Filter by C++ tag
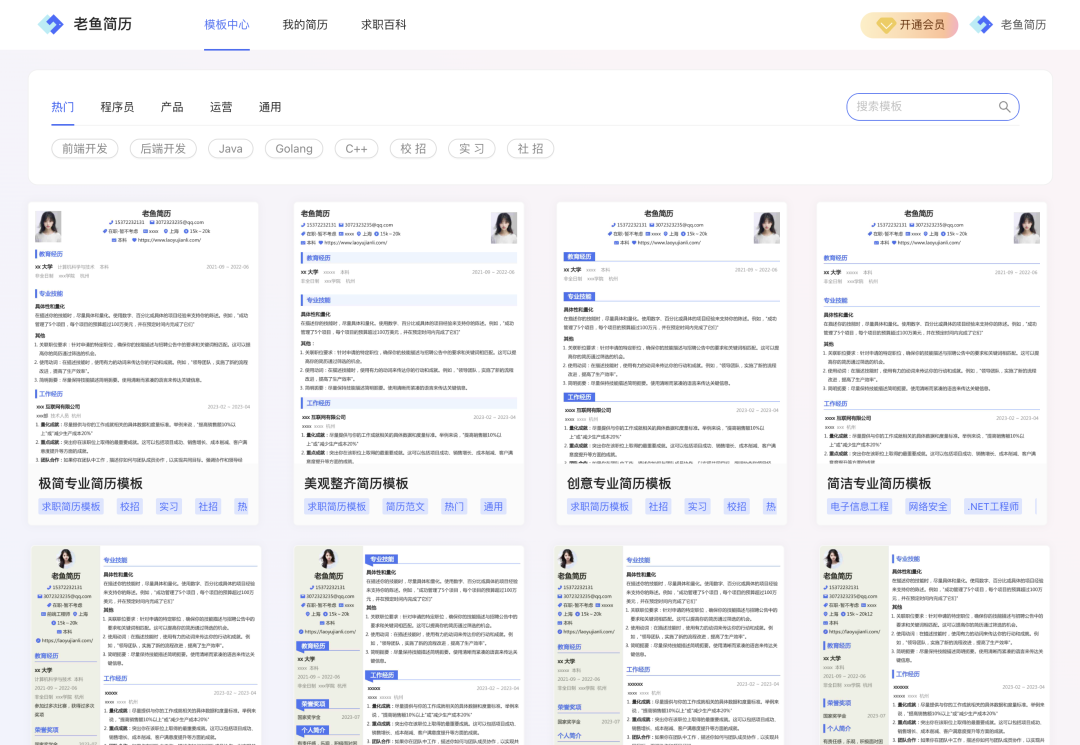 point(357,149)
